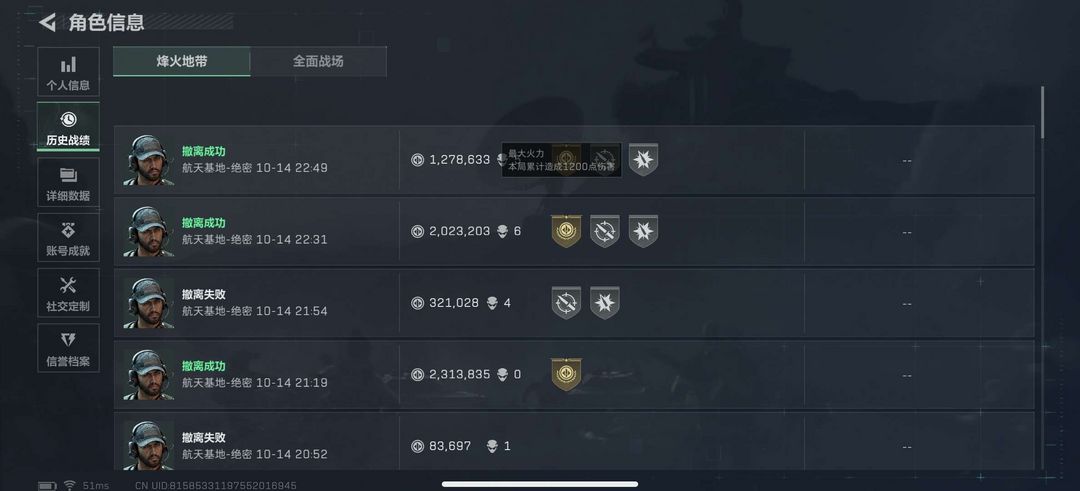Switch to the 全面战场 tab
Screen dimensions: 1080x491
tap(318, 61)
